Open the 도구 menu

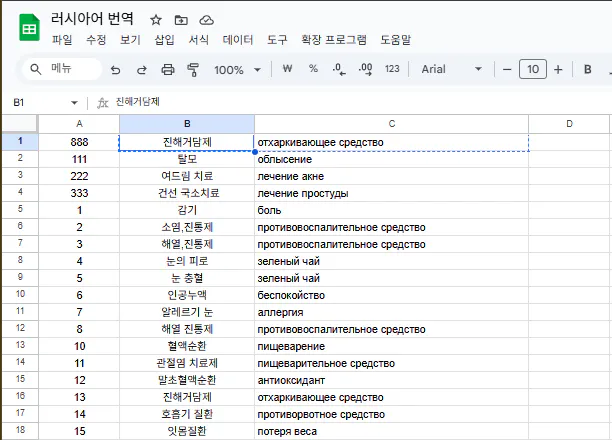tap(277, 39)
